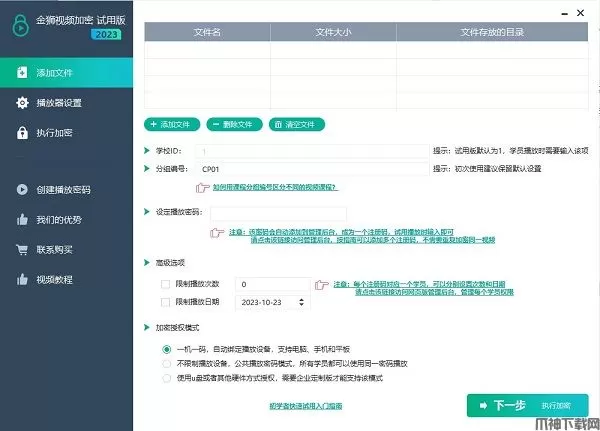Click the pointing-hand icon beside the password notice
Viewport: 600px width, 431px height.
tap(217, 232)
